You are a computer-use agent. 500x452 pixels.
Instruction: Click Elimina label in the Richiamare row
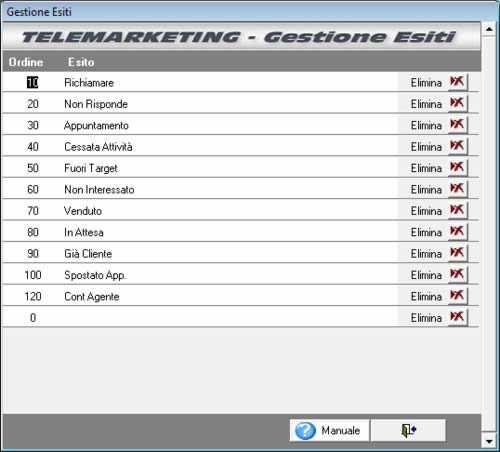426,83
